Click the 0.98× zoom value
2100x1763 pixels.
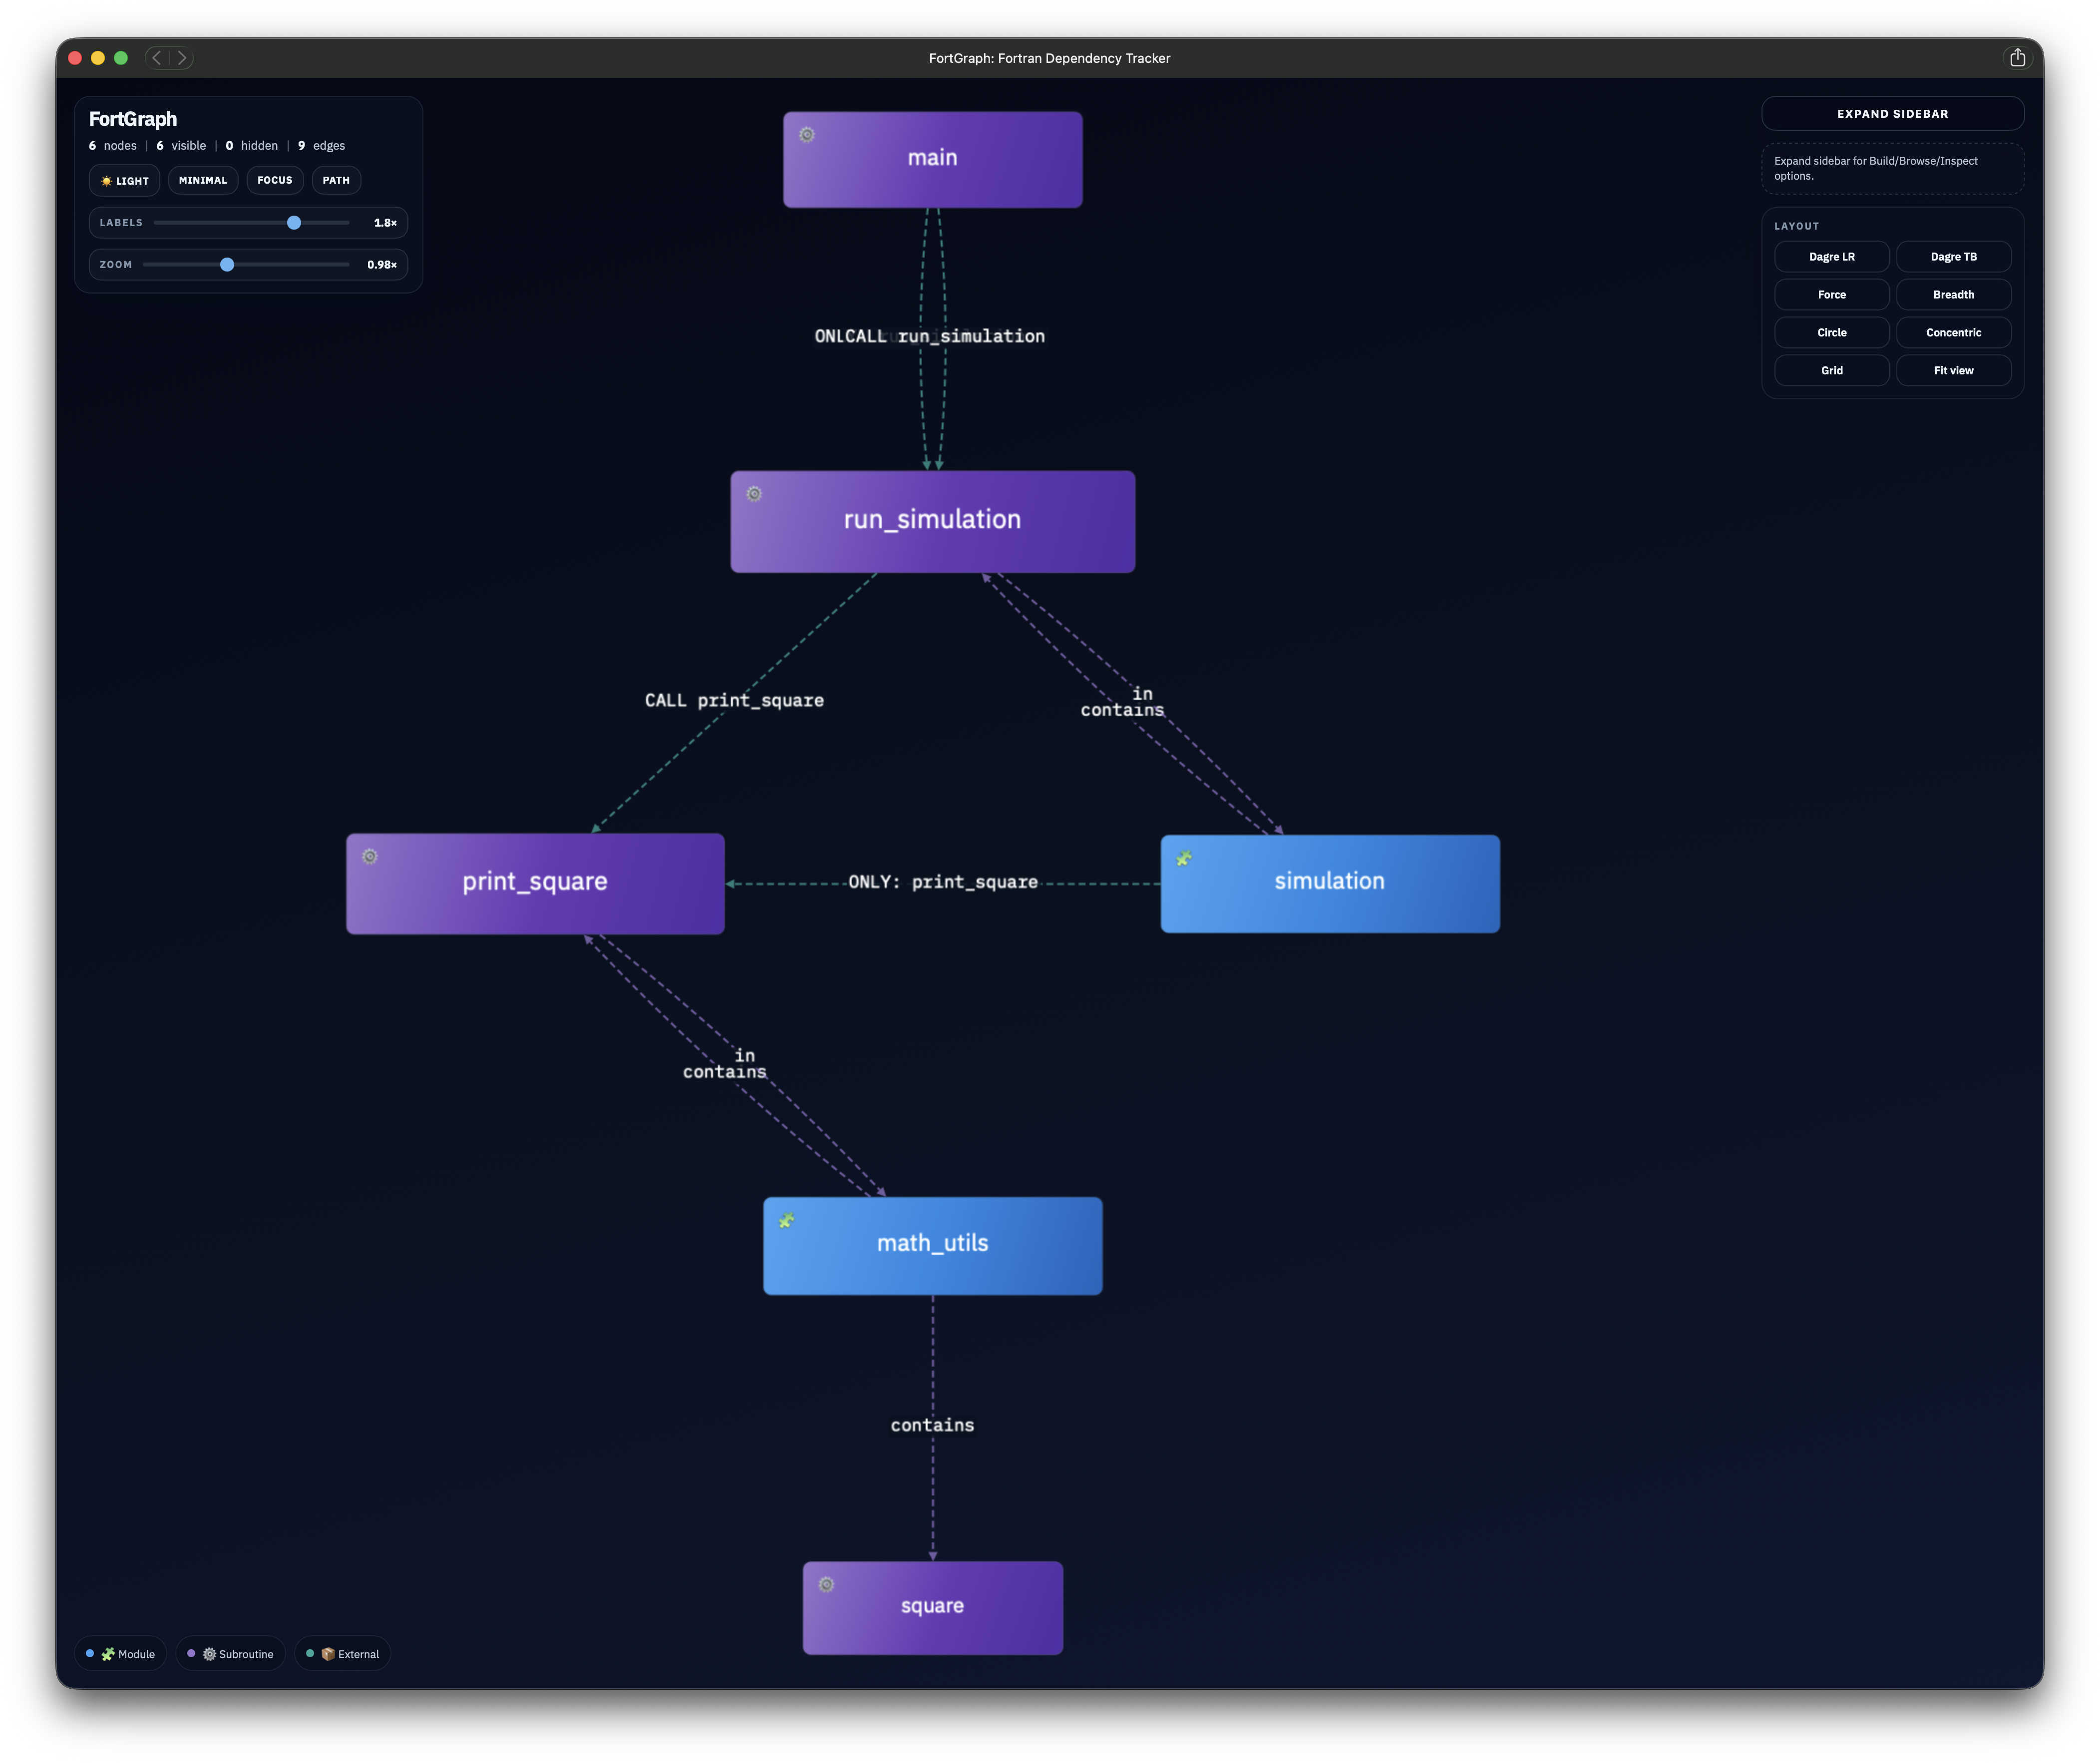[382, 265]
